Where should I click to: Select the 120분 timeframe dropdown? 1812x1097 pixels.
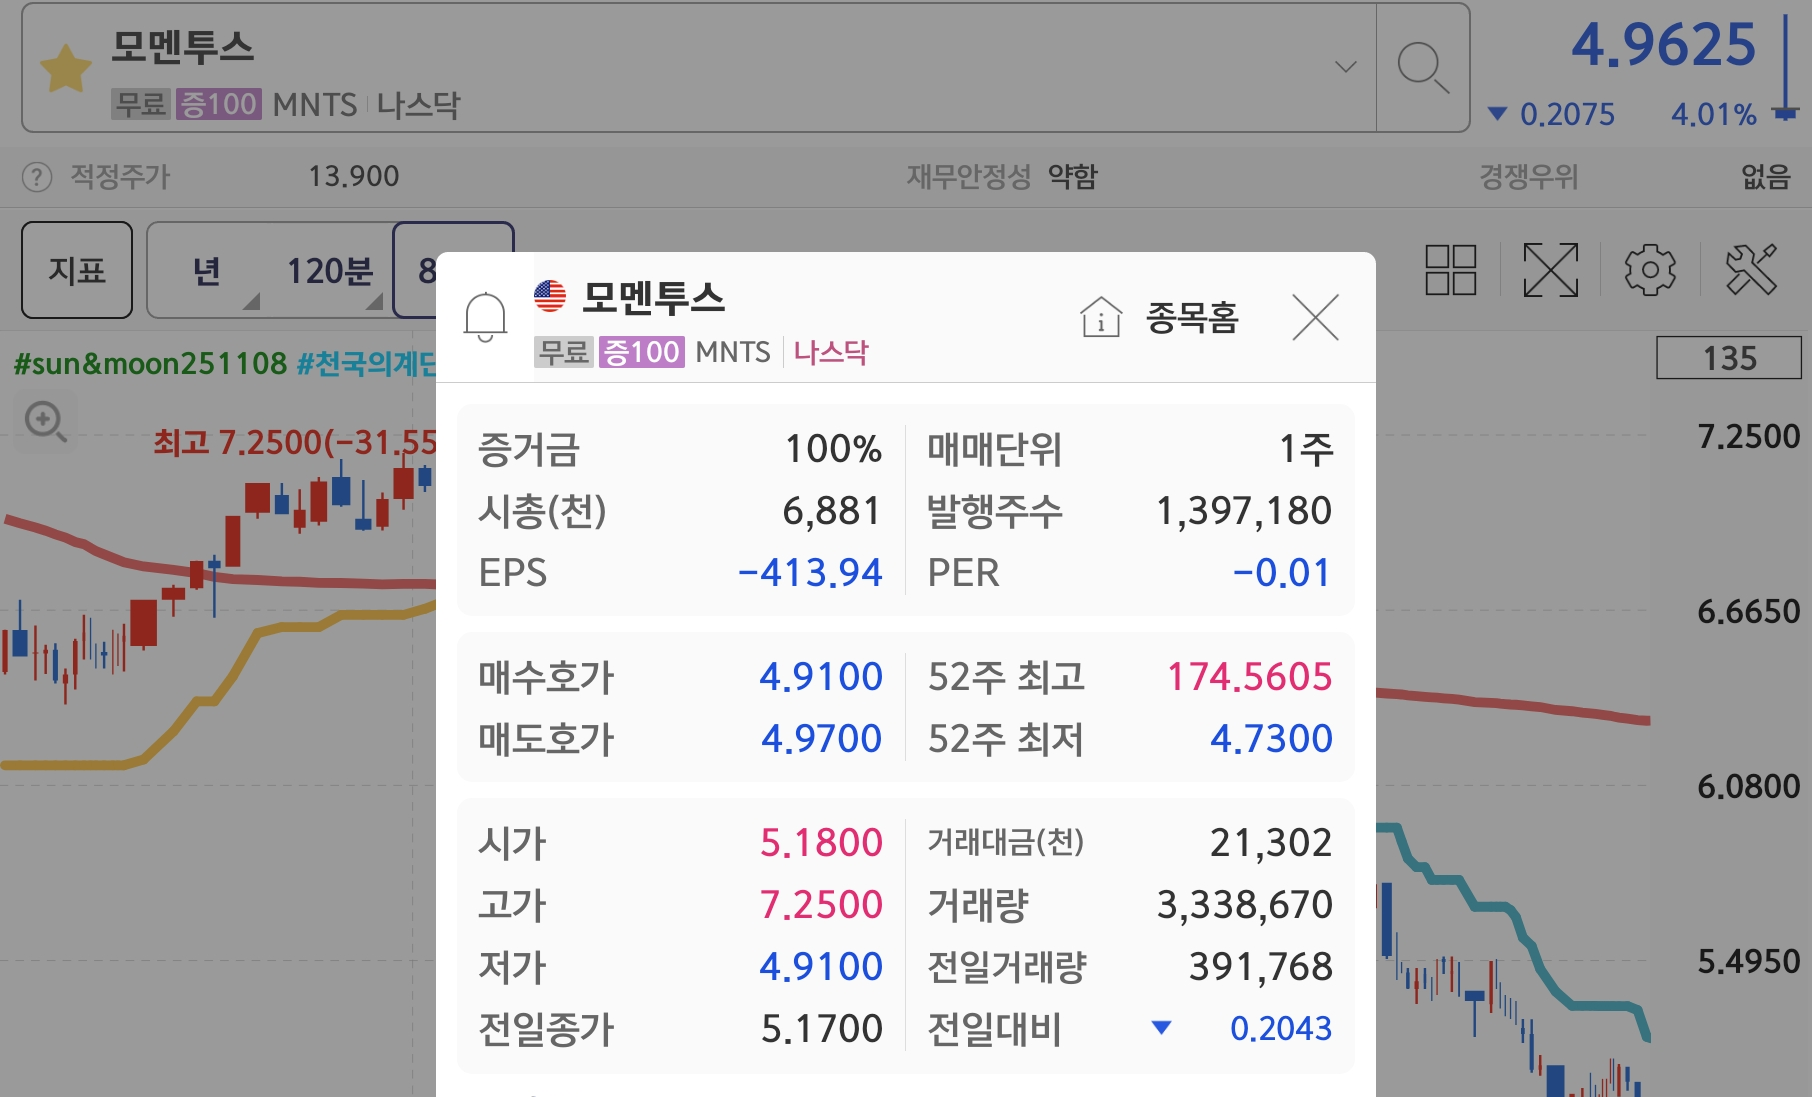point(330,270)
